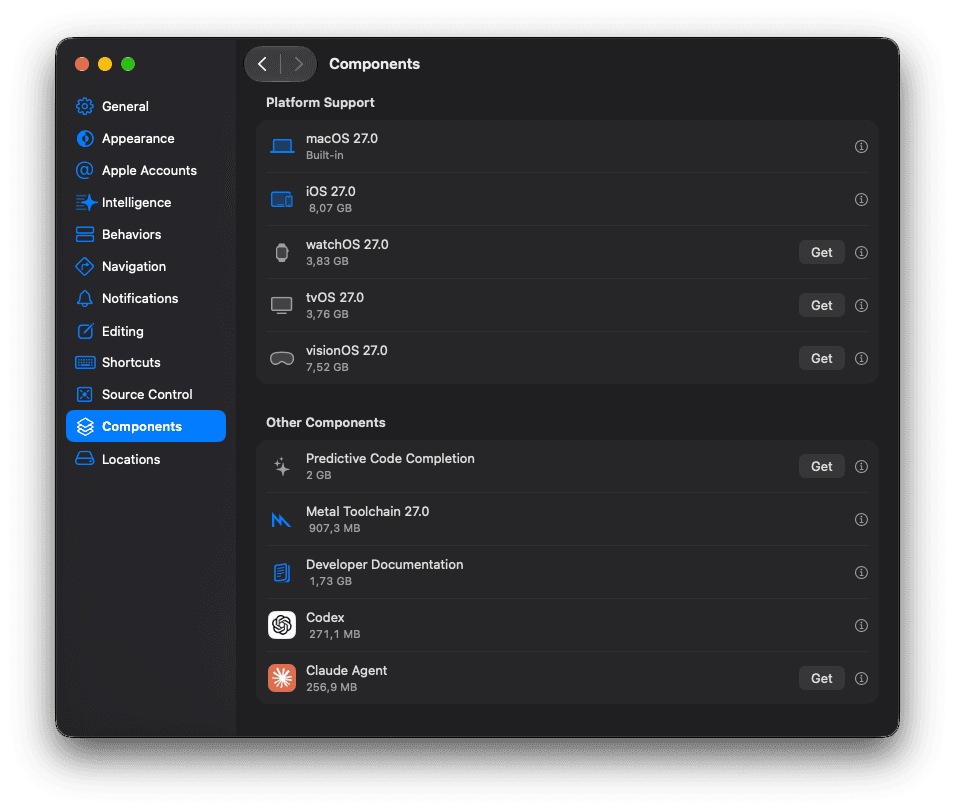Image resolution: width=955 pixels, height=811 pixels.
Task: Click the Metal Toolchain logo icon
Action: (x=281, y=519)
